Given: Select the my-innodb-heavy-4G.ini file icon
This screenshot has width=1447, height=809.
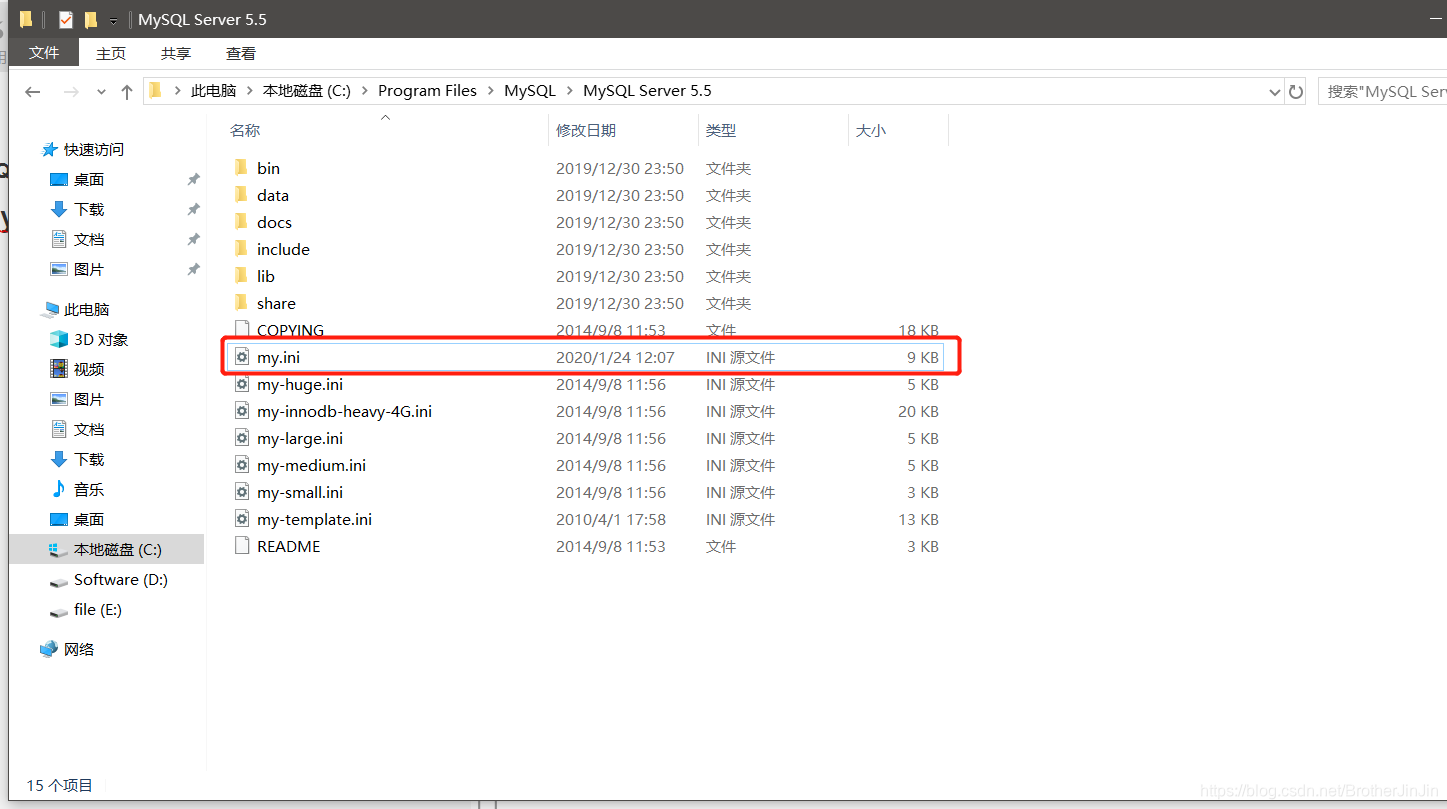Looking at the screenshot, I should 240,411.
